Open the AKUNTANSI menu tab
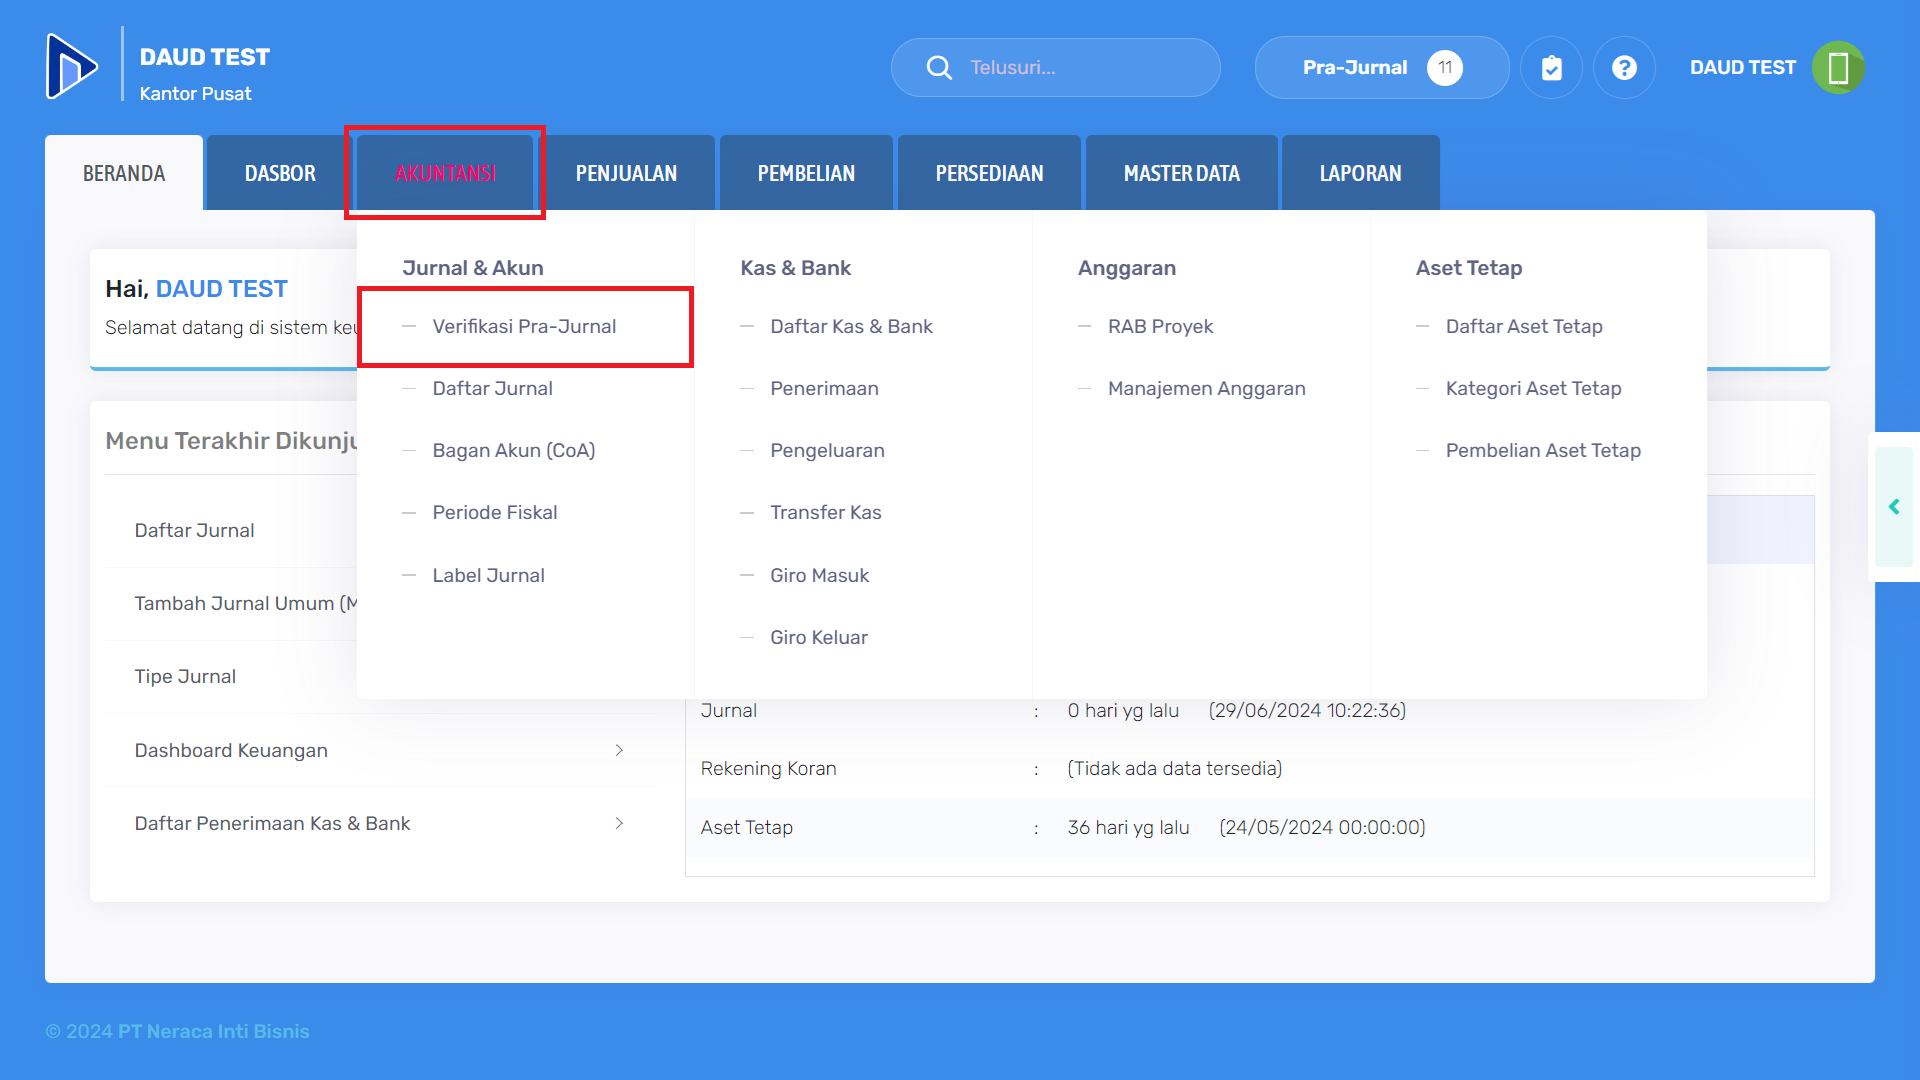Screen dimensions: 1920x1080 tap(445, 173)
